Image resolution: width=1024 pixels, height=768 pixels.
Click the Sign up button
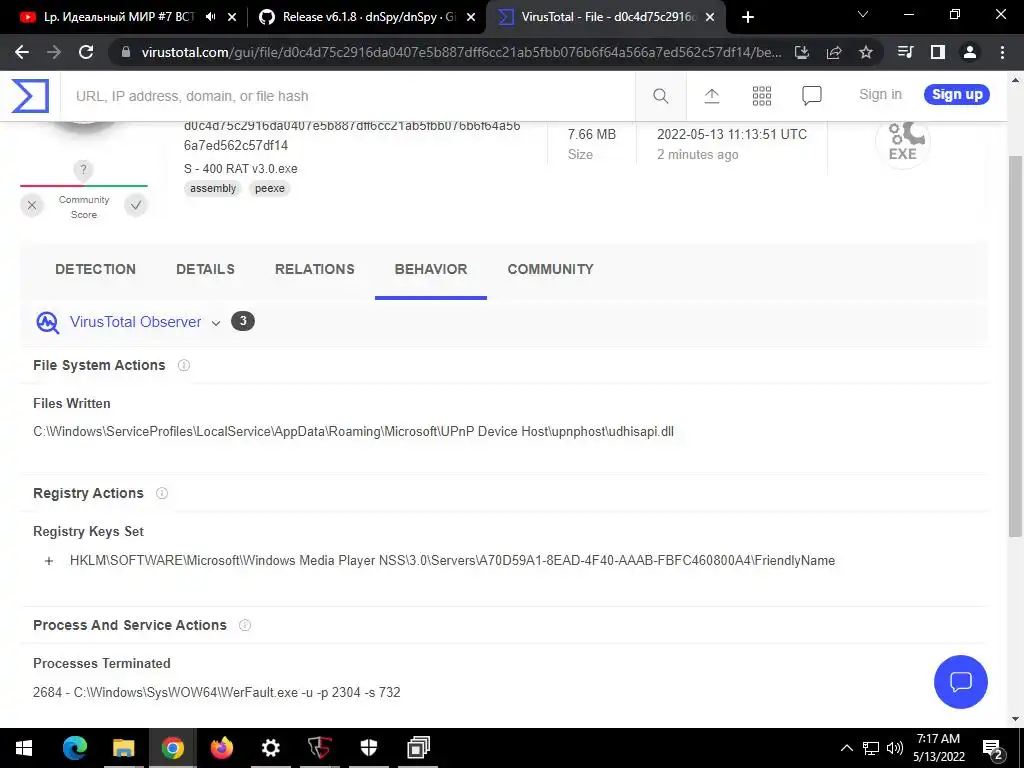pyautogui.click(x=957, y=95)
